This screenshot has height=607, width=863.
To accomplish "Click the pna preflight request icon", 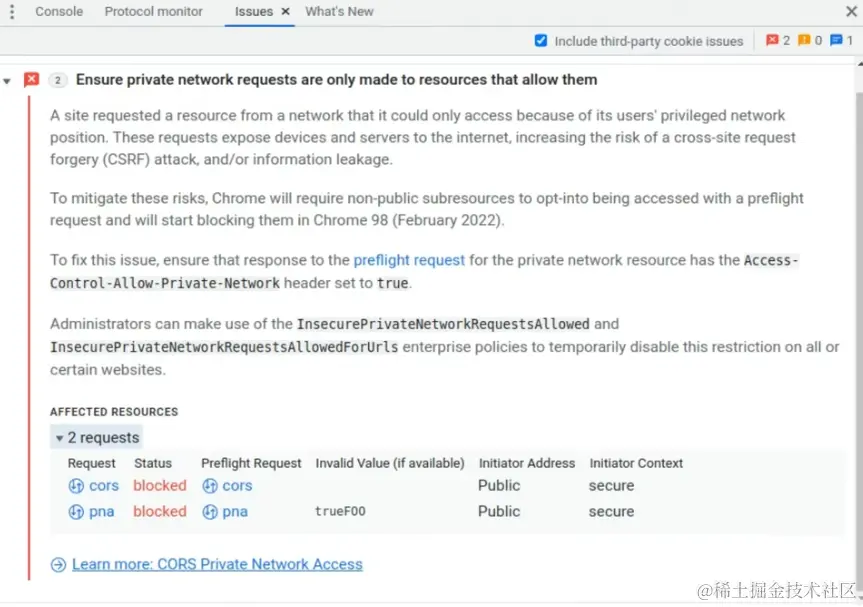I will coord(210,512).
